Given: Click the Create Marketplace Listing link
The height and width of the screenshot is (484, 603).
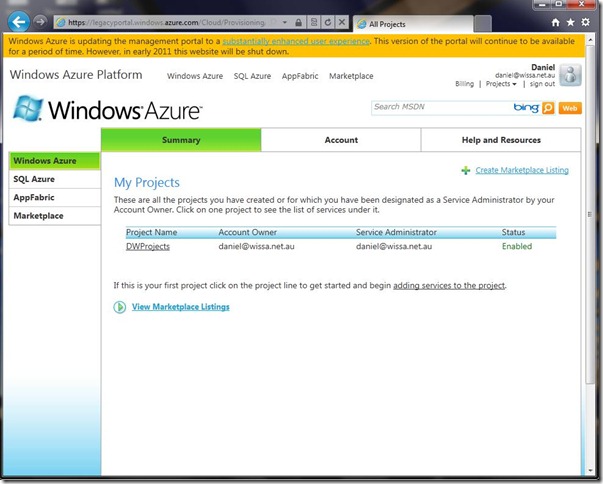Looking at the screenshot, I should [x=522, y=170].
